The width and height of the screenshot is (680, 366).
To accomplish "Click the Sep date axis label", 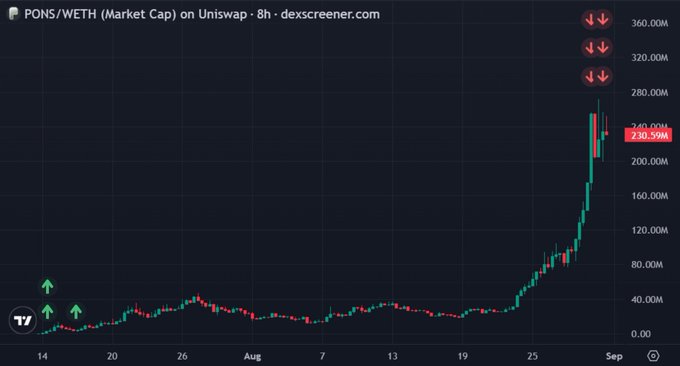I will coord(614,356).
